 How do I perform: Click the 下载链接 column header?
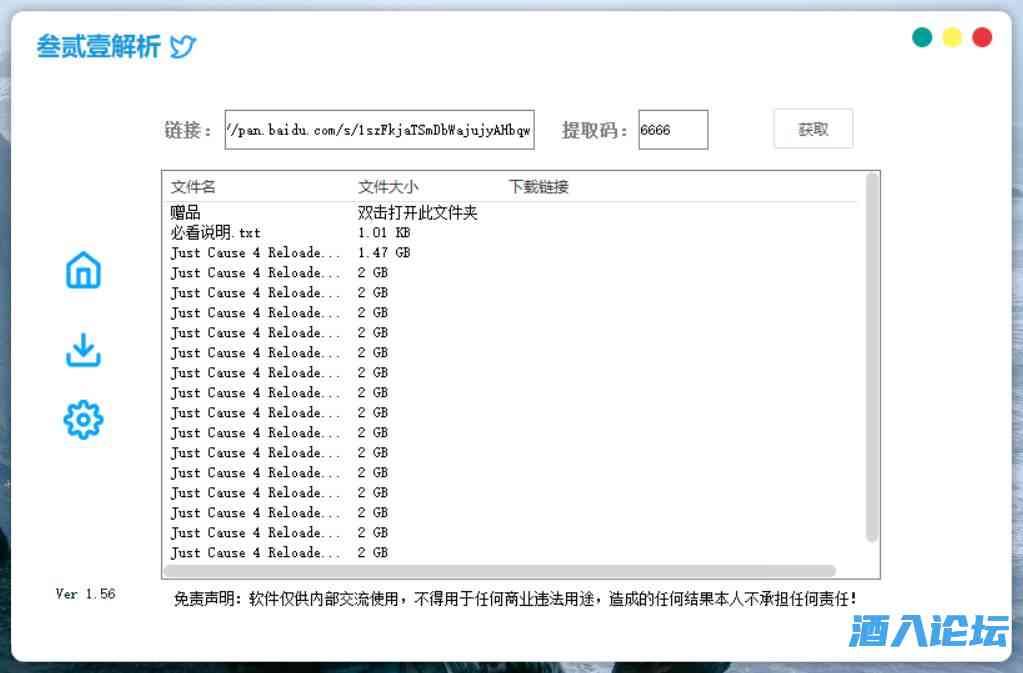(x=536, y=186)
